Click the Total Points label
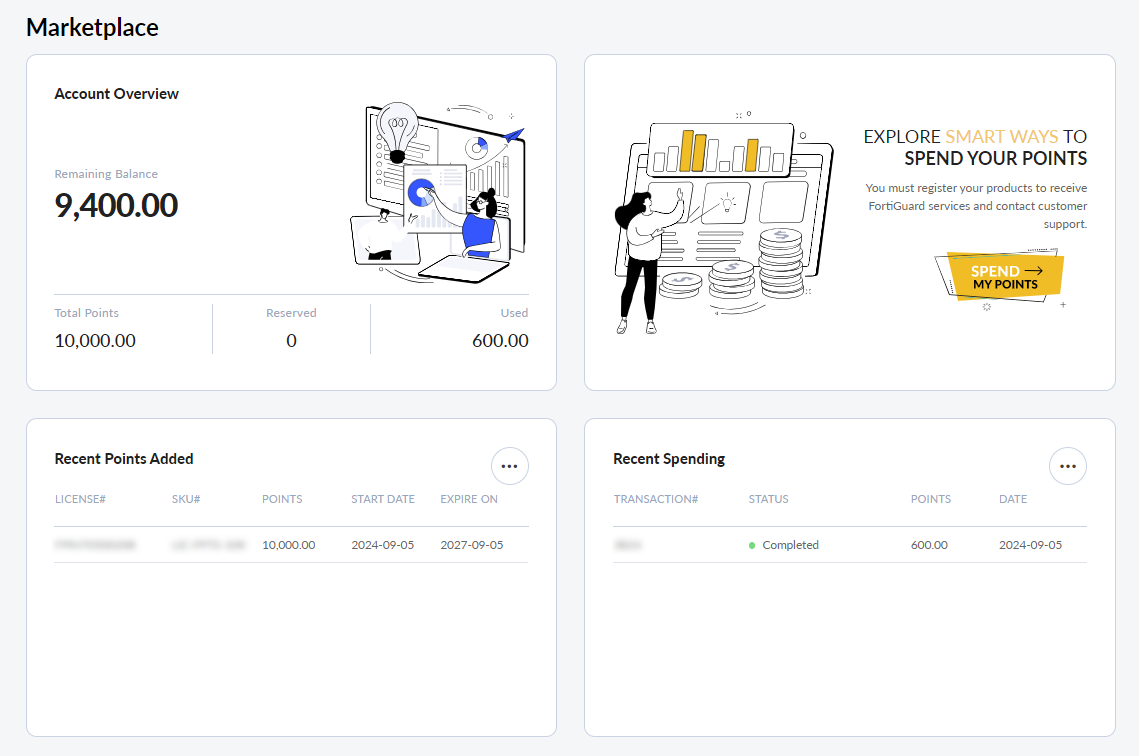Viewport: 1139px width, 756px height. point(86,313)
